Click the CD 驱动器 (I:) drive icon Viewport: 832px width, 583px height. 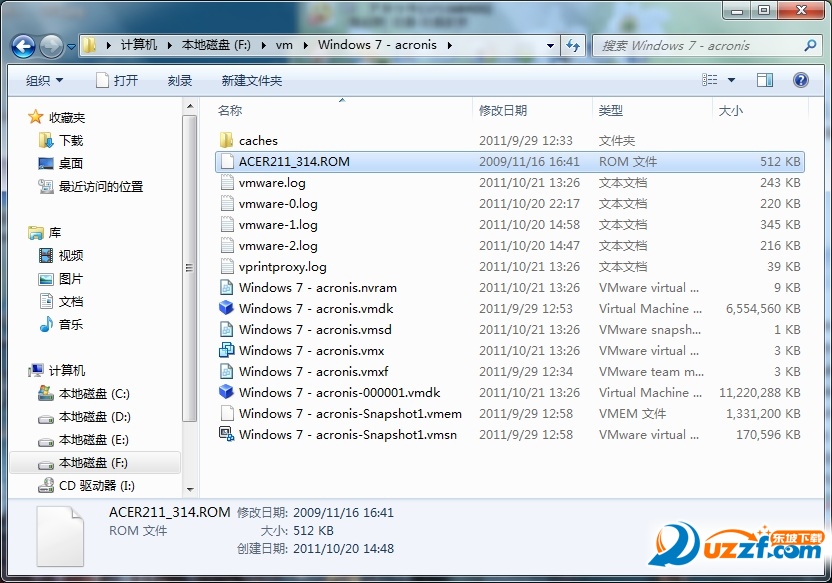point(46,486)
